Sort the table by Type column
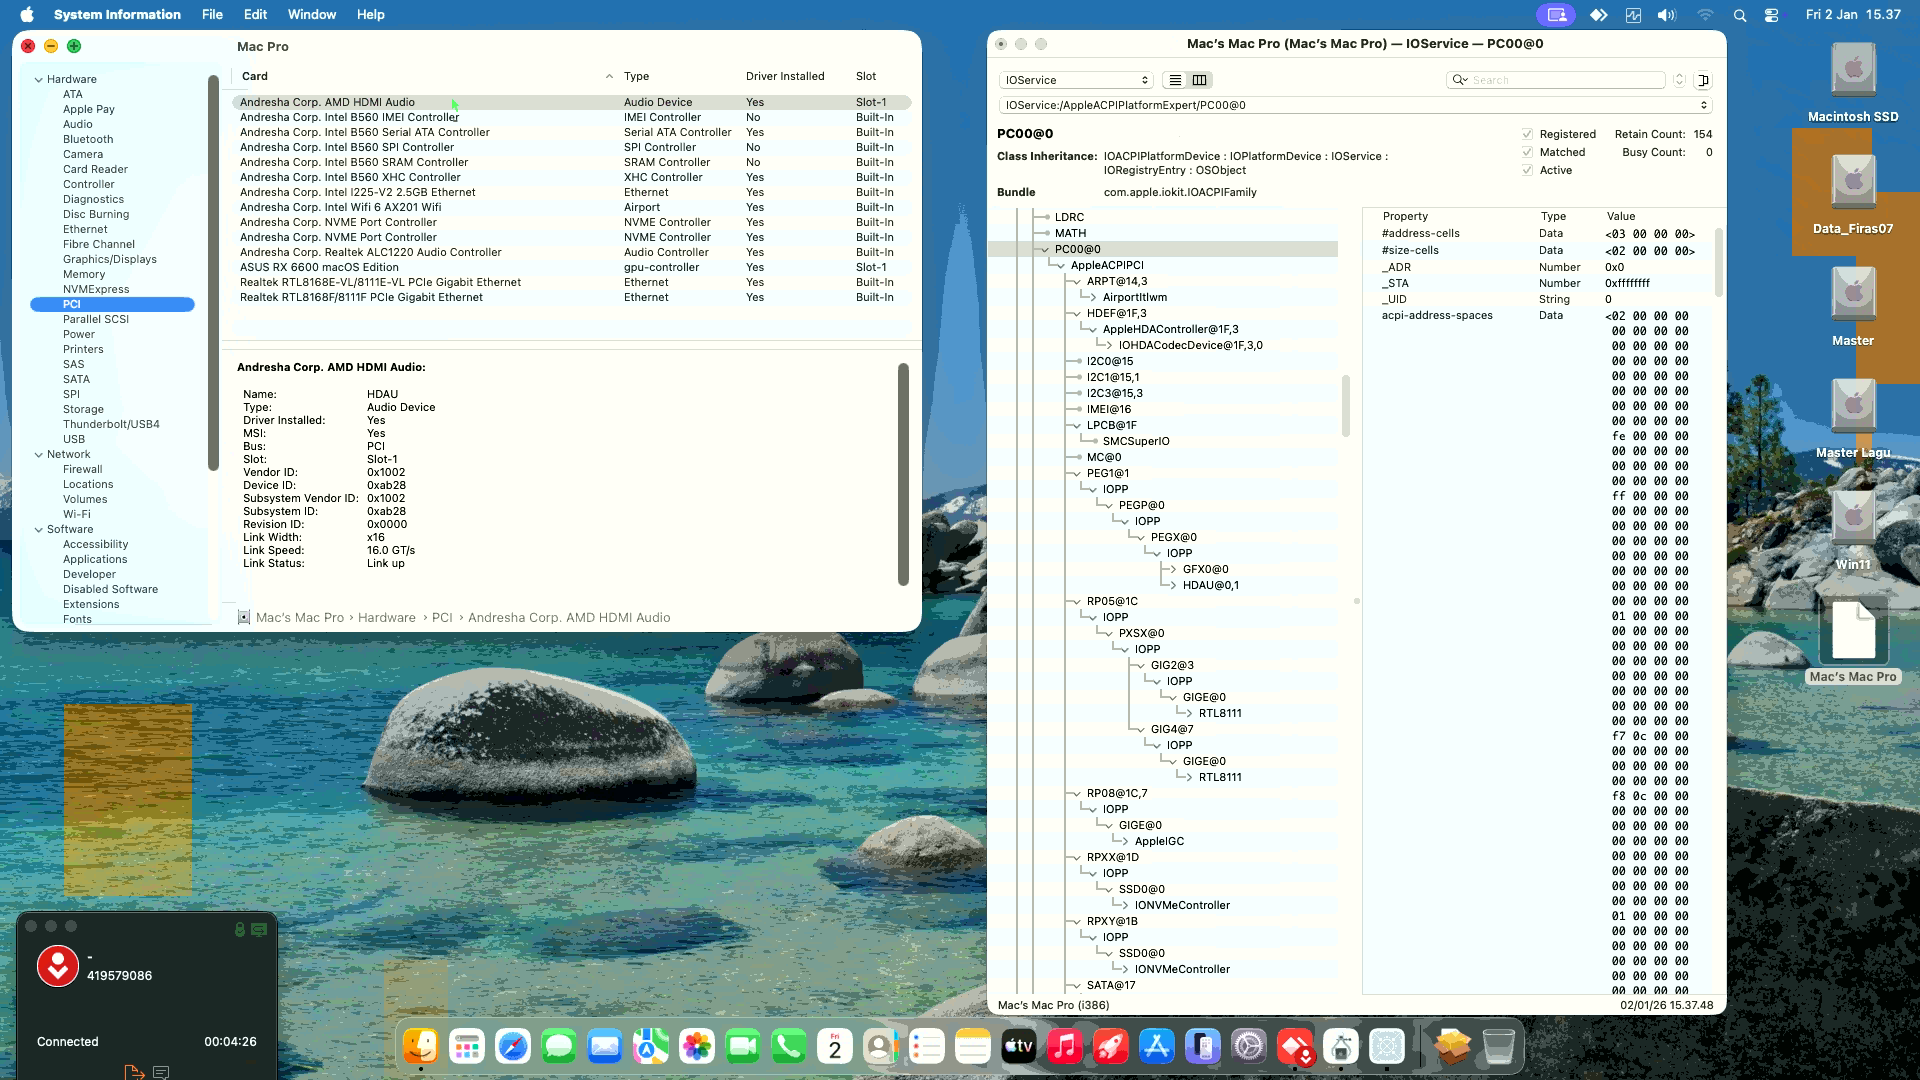Screen dimensions: 1920x1080 tap(636, 76)
